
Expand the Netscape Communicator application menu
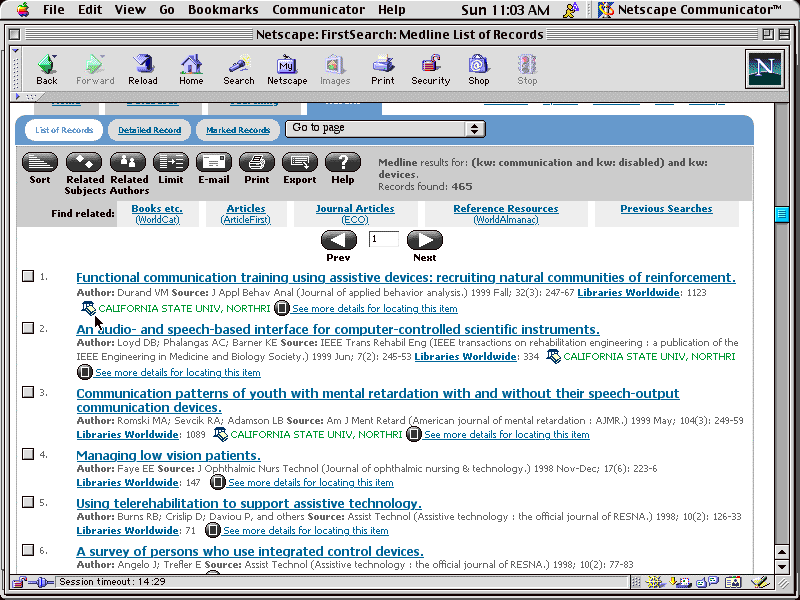[x=689, y=9]
